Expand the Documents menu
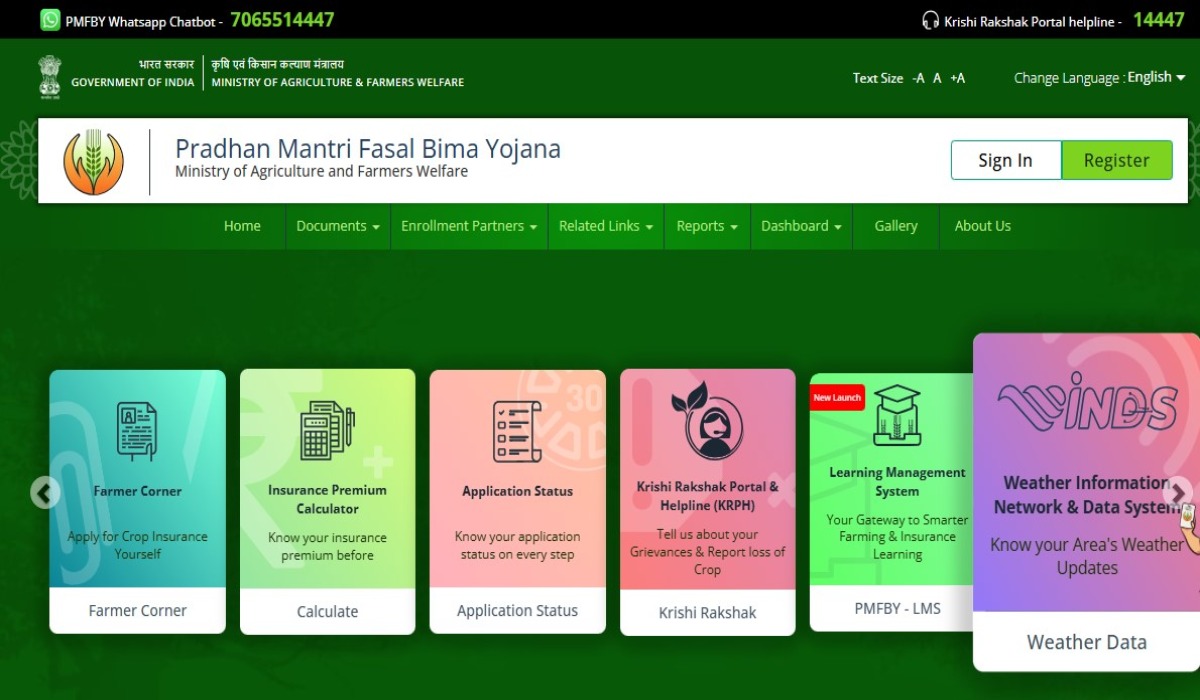The width and height of the screenshot is (1200, 700). (x=337, y=226)
